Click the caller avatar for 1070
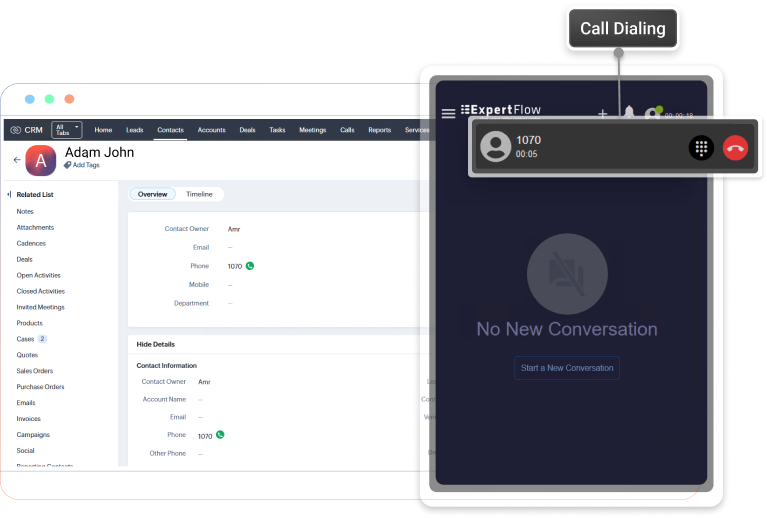 click(495, 146)
